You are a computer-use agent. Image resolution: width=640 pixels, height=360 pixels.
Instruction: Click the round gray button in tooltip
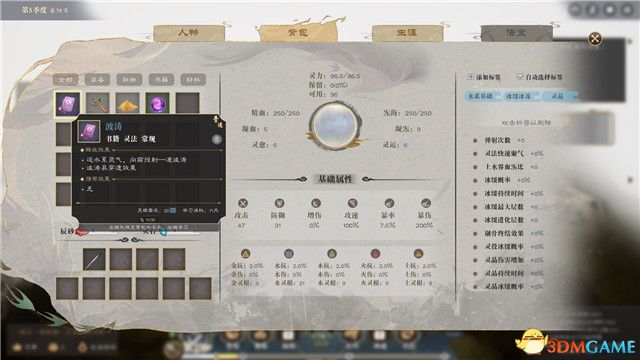pyautogui.click(x=217, y=139)
